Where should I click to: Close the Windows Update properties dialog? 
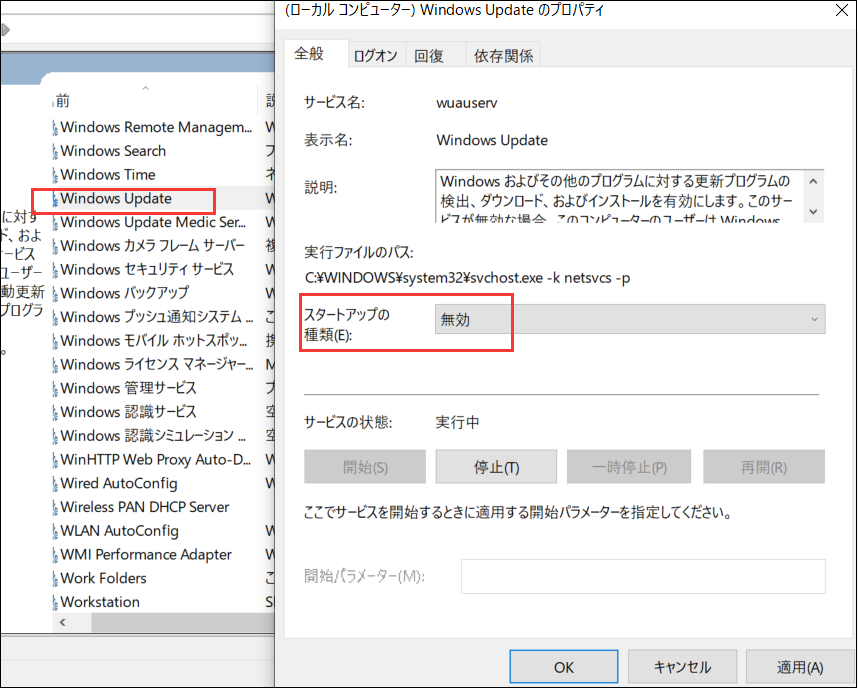(x=842, y=10)
